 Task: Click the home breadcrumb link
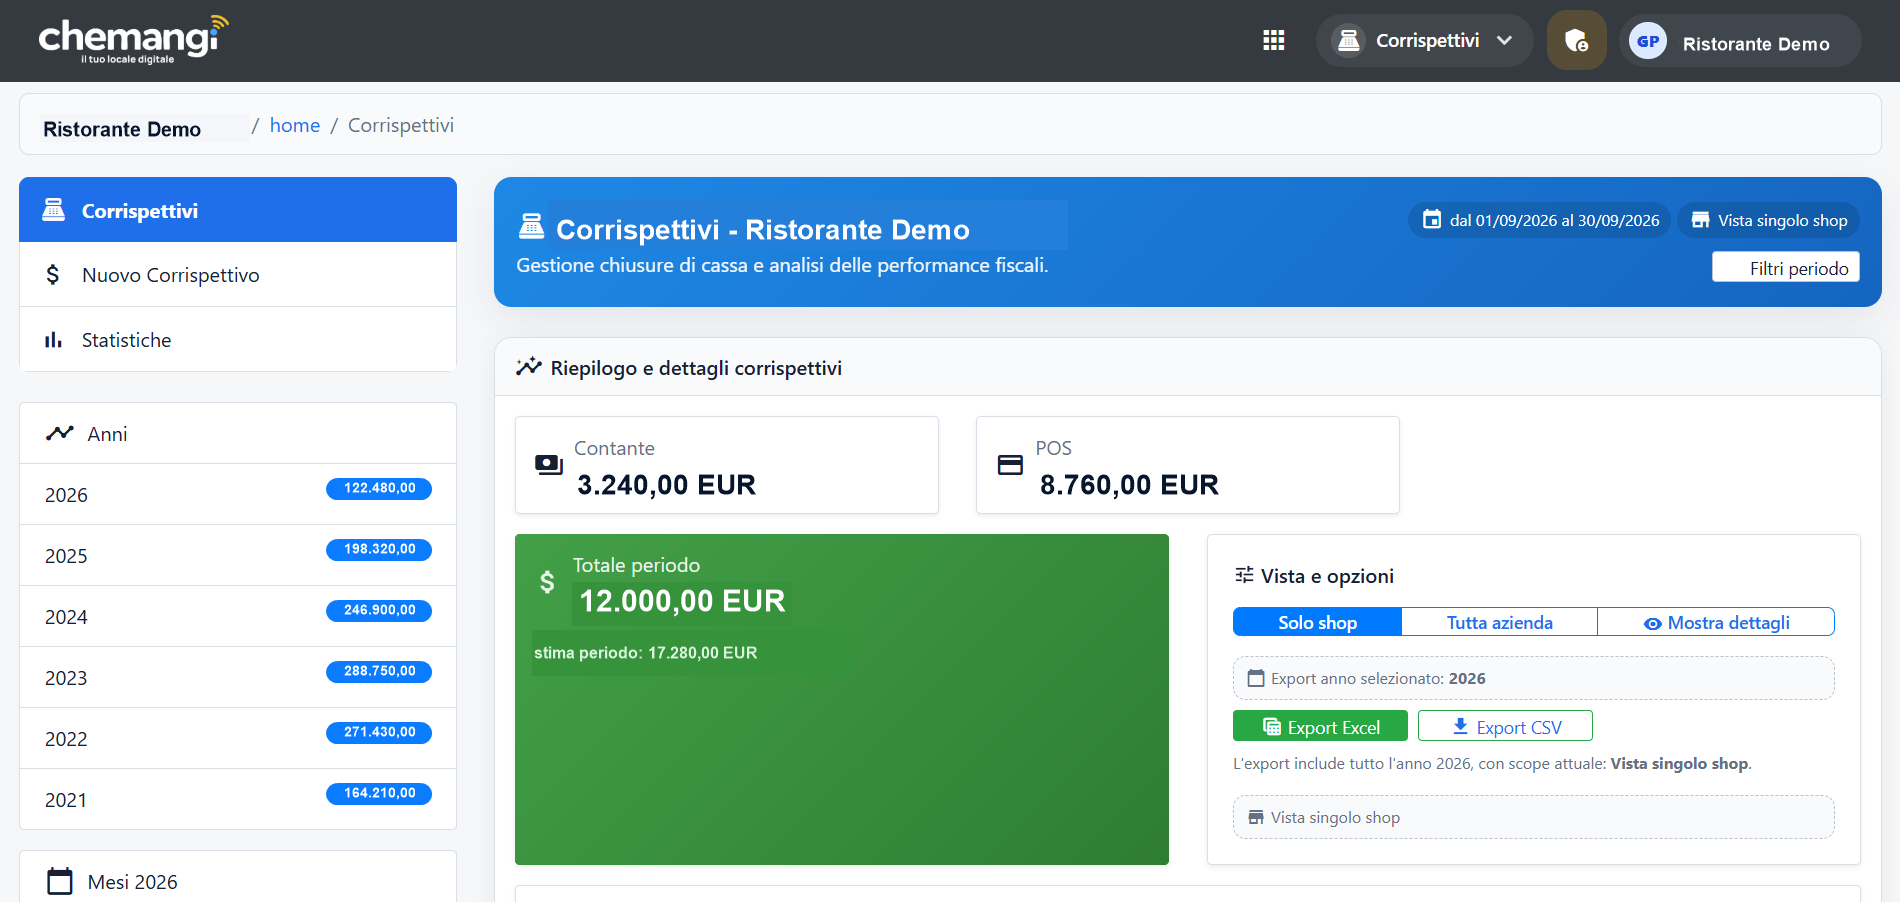(x=295, y=125)
